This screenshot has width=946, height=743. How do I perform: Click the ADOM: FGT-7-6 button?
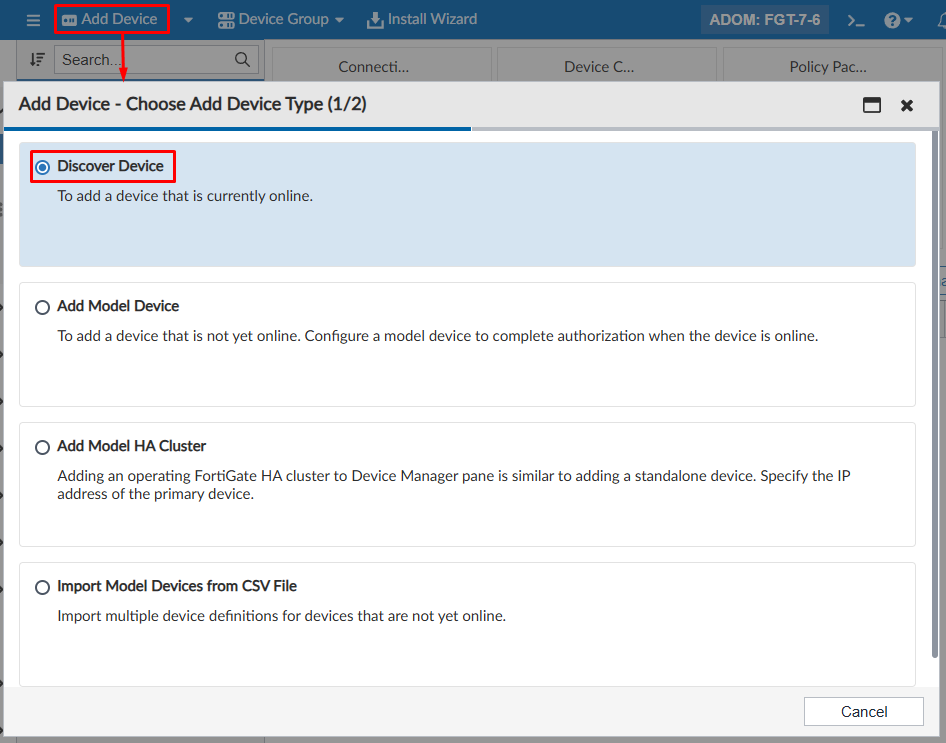pyautogui.click(x=765, y=18)
